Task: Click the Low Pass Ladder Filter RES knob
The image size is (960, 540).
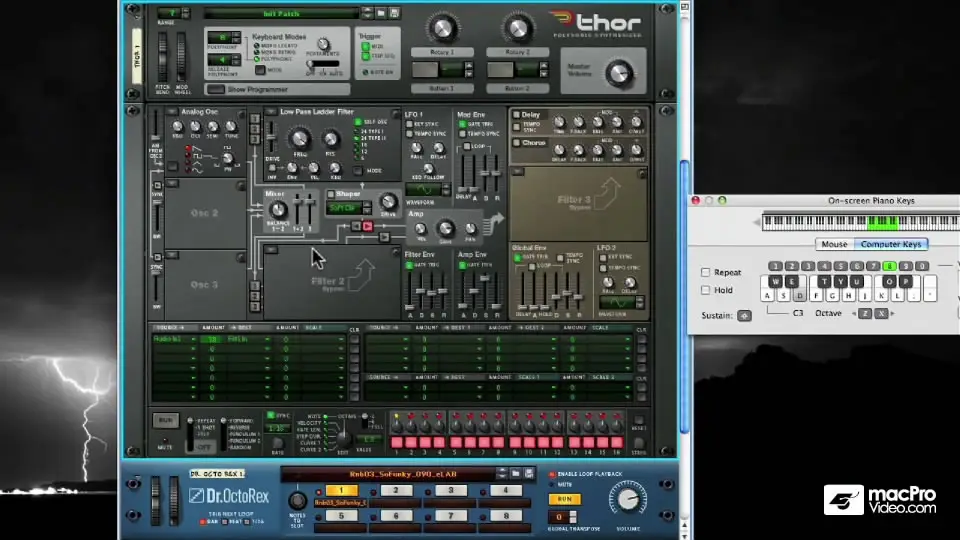Action: pos(331,140)
